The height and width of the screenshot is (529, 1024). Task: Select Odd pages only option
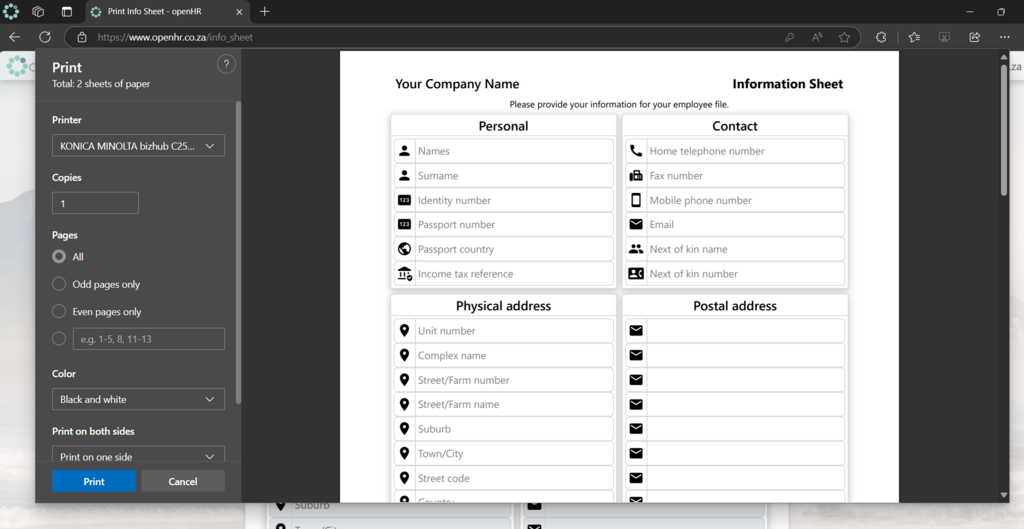coord(59,284)
